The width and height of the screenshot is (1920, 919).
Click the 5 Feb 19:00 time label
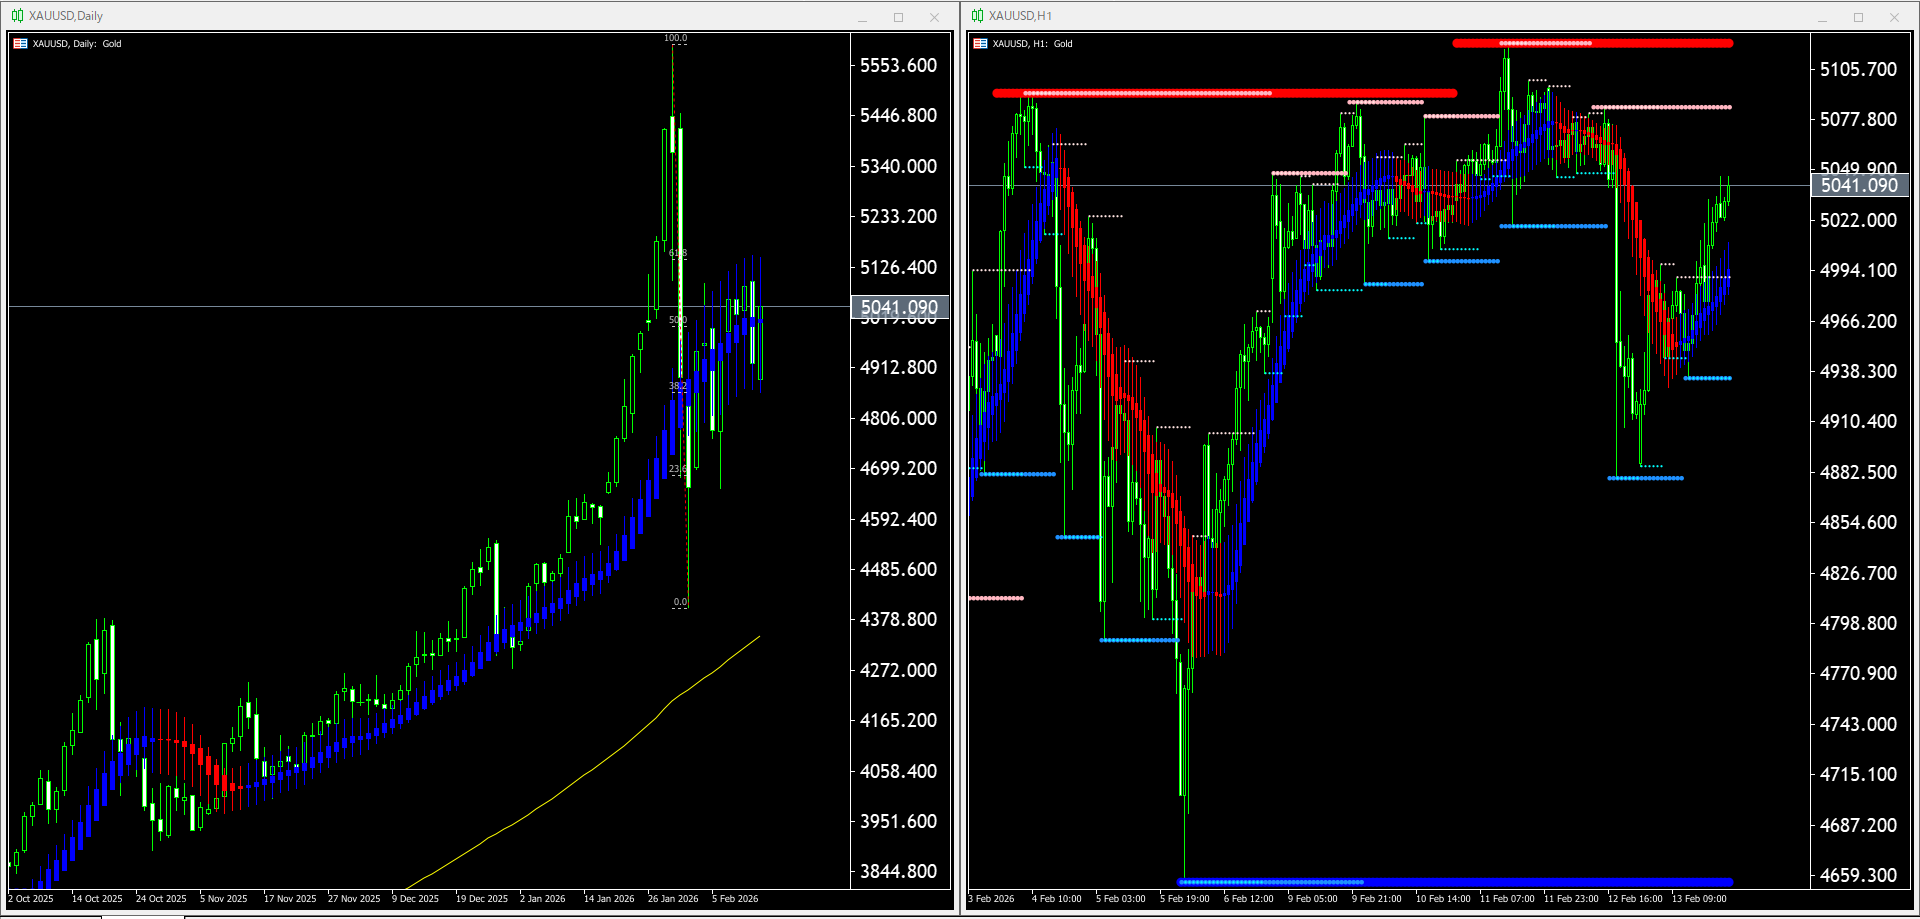point(1185,899)
